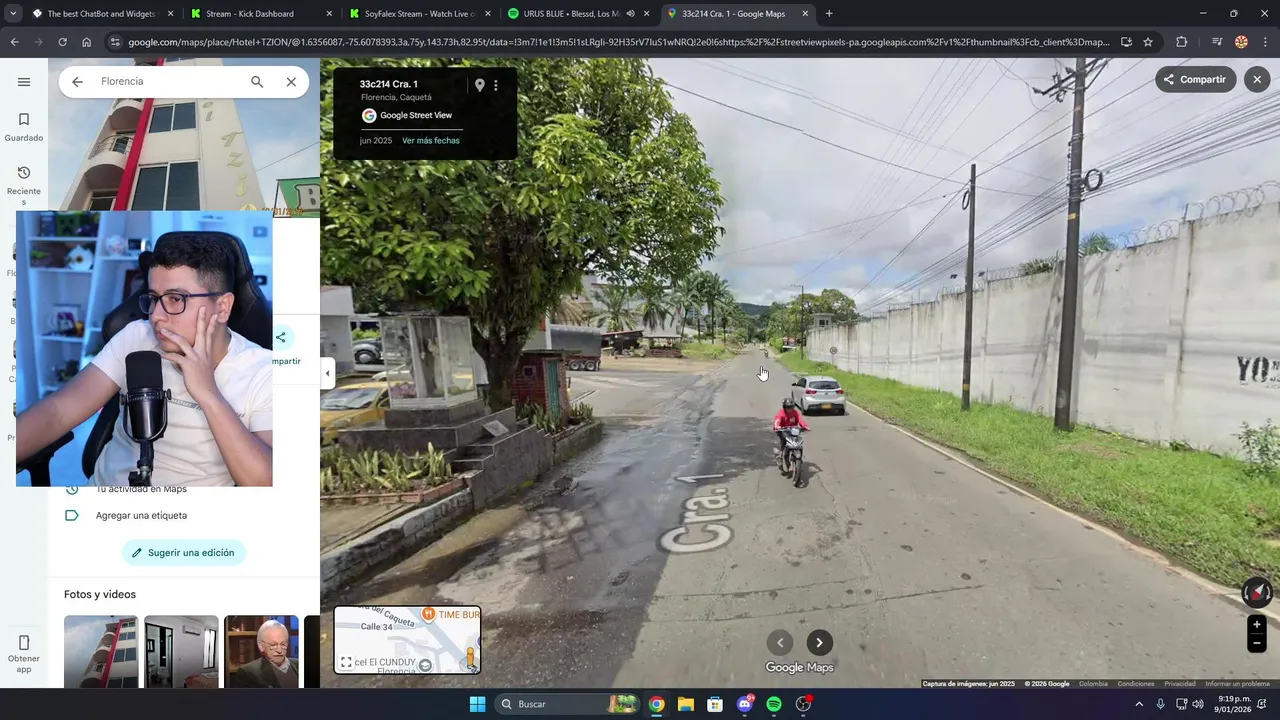Open Spotify from the taskbar
This screenshot has height=720, width=1280.
[774, 704]
